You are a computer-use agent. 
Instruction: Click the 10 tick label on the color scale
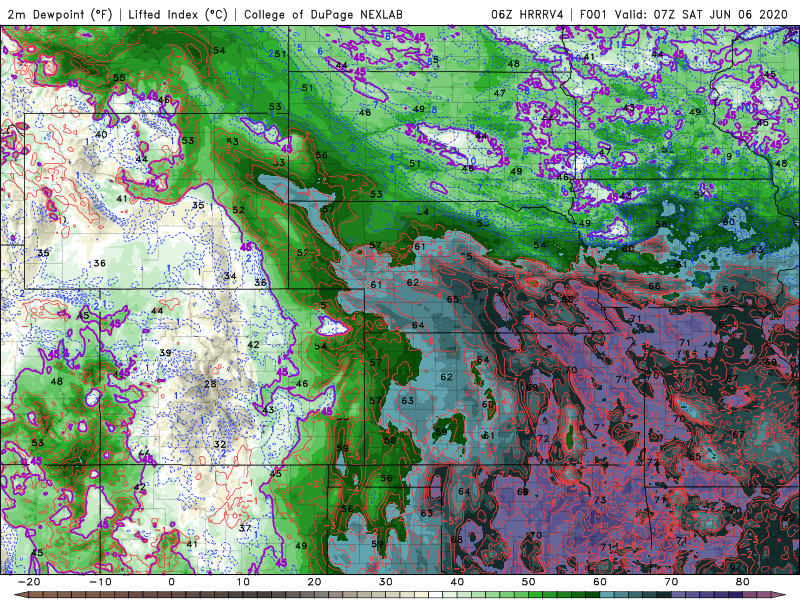click(243, 582)
